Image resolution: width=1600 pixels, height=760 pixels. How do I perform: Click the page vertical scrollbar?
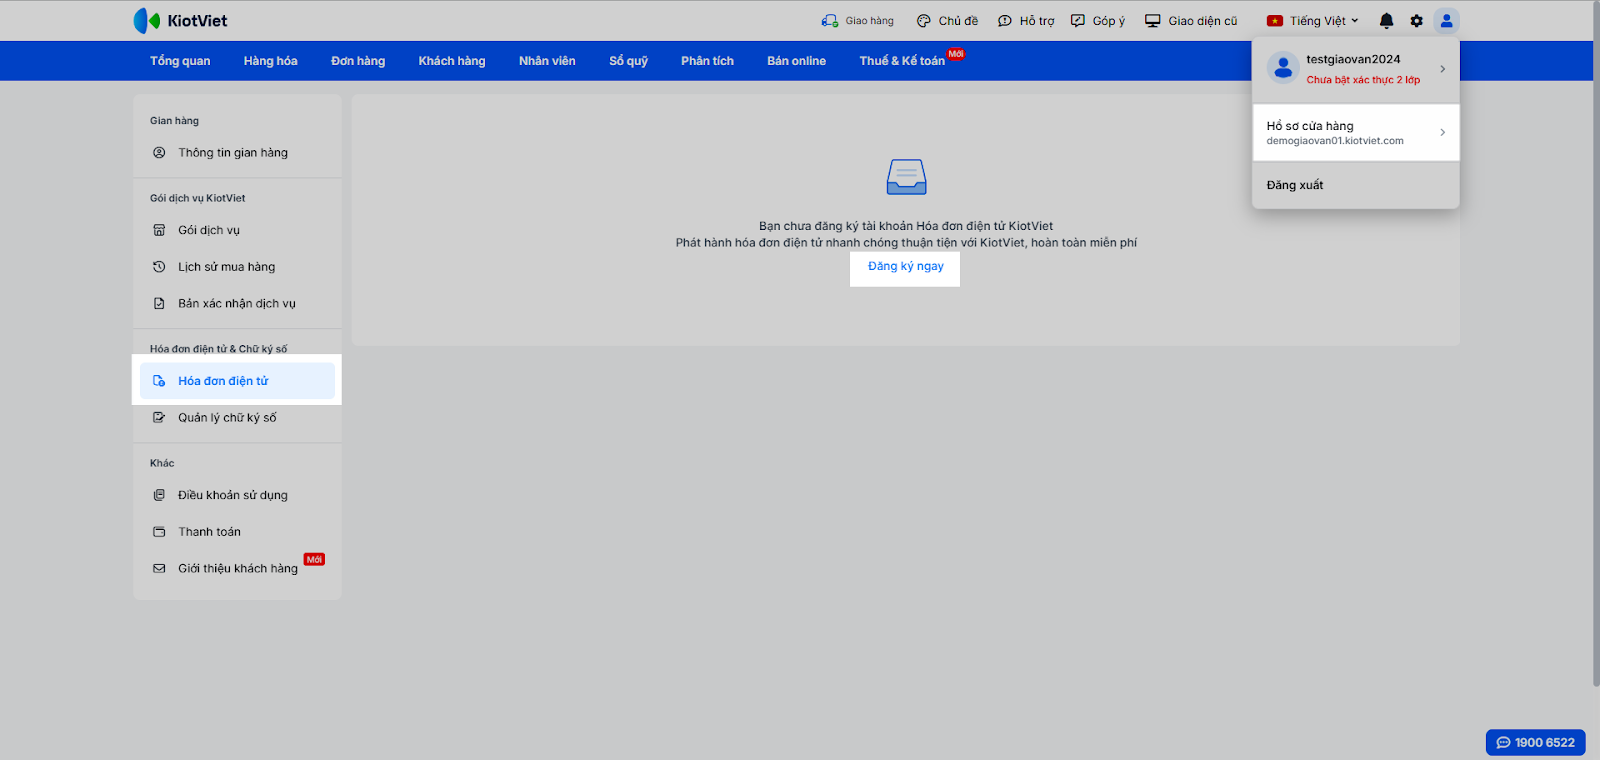(1595, 345)
